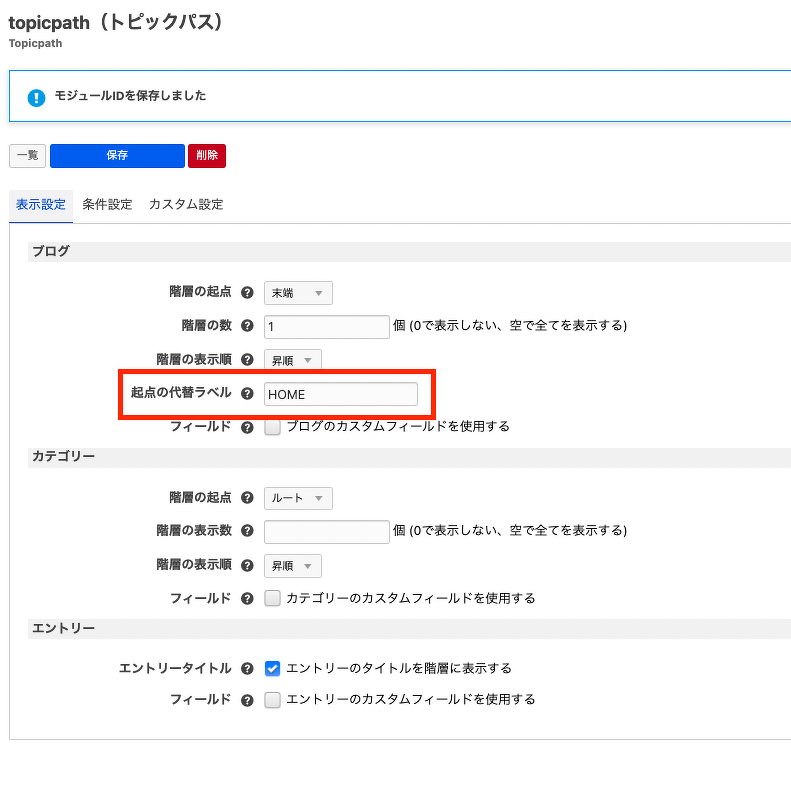Enable ブログのカスタムフィールドを使用する checkbox
The height and width of the screenshot is (785, 791).
click(272, 427)
